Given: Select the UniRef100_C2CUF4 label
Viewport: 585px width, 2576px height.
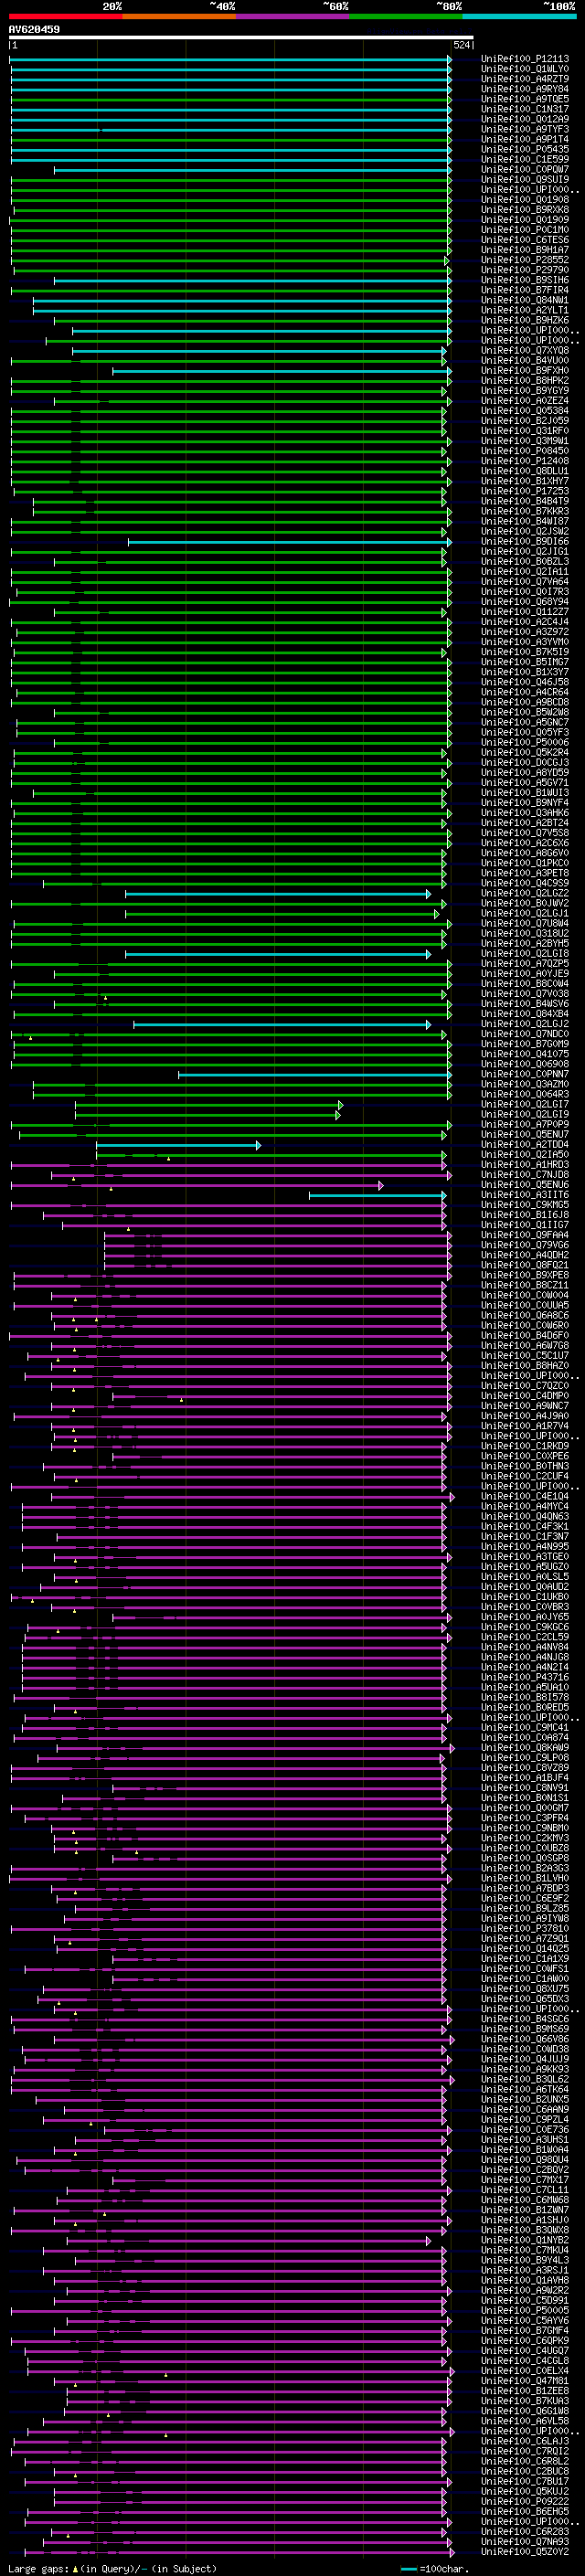Looking at the screenshot, I should click(525, 1477).
